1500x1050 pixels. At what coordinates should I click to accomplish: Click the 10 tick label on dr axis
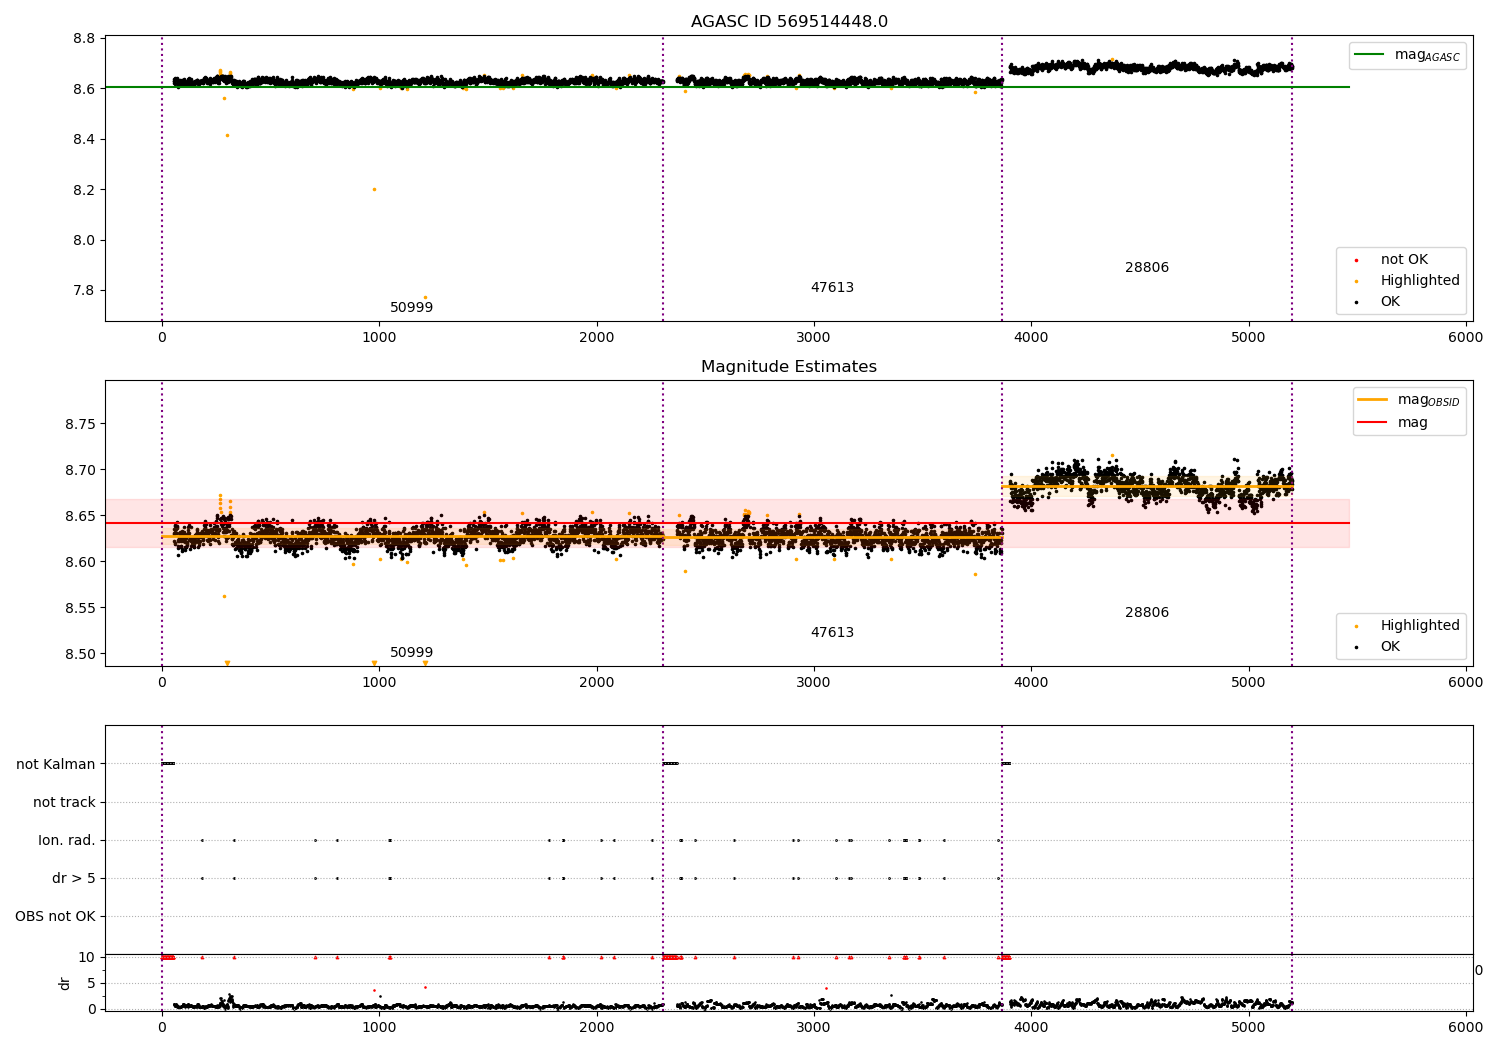click(87, 957)
